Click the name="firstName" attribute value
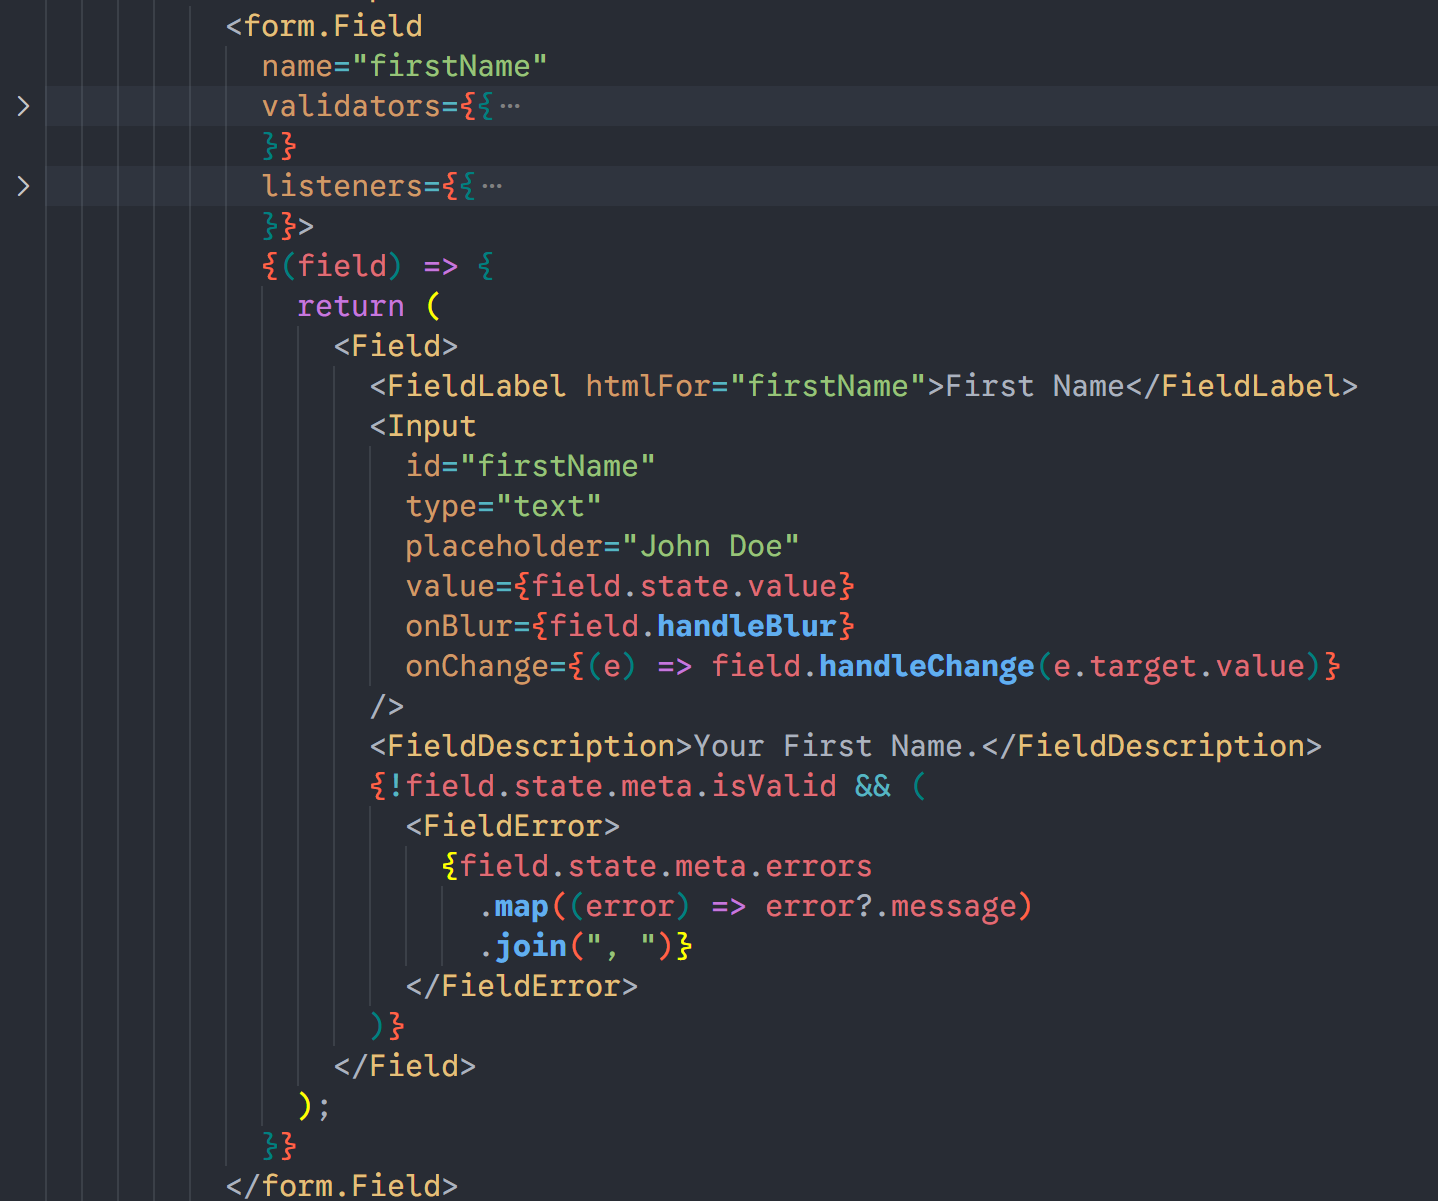Screen dimensions: 1438x1201 [449, 66]
